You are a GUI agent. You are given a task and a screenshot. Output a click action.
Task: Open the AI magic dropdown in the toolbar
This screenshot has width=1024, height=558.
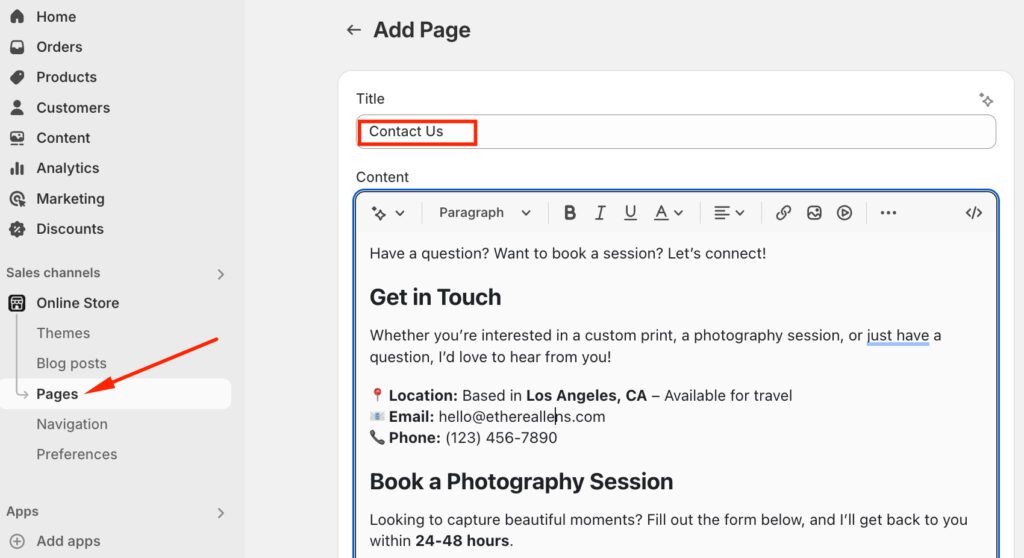[x=388, y=213]
